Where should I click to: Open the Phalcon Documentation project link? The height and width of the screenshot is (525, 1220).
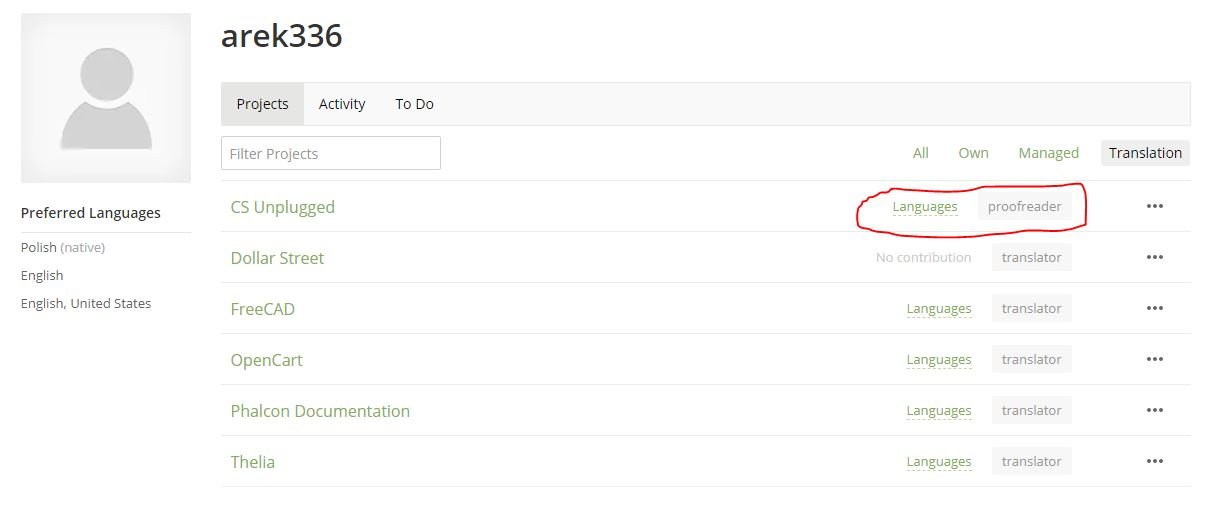click(x=320, y=411)
